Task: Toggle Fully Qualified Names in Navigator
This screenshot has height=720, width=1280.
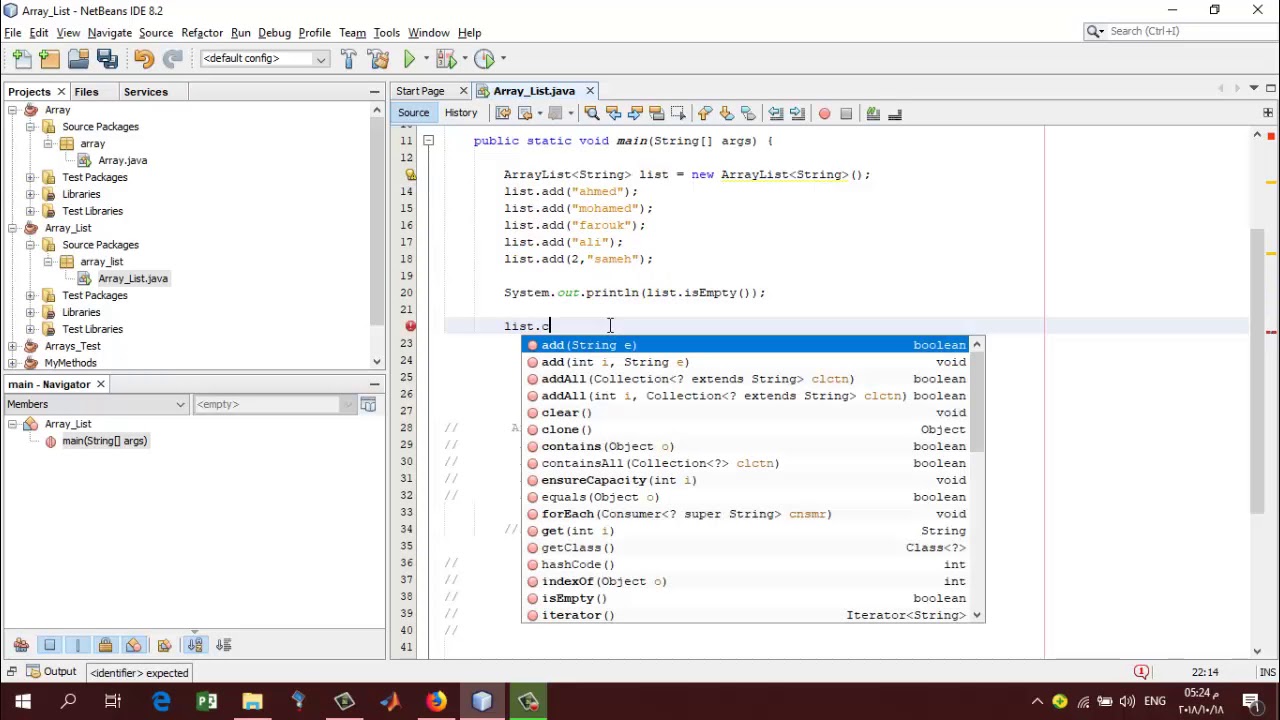Action: (164, 645)
